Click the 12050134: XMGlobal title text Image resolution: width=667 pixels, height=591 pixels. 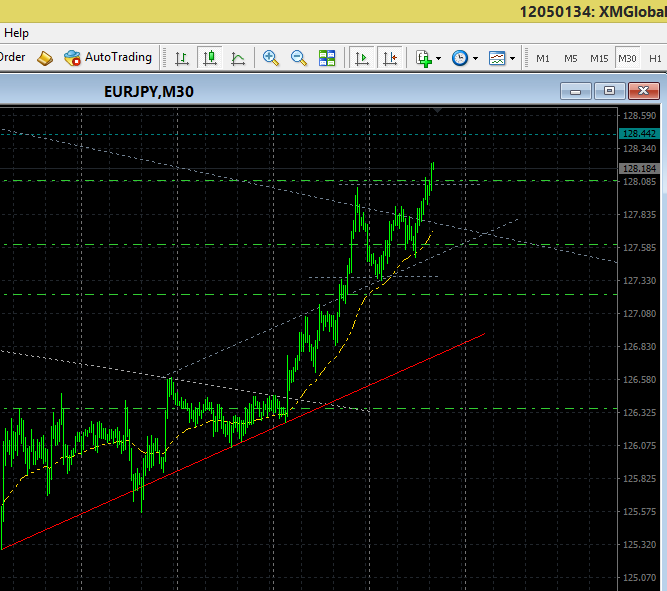coord(593,11)
